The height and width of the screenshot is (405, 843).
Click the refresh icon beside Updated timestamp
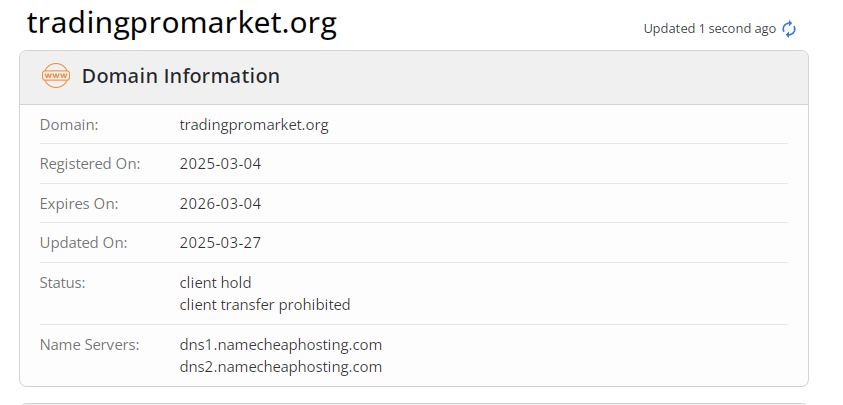[x=789, y=29]
